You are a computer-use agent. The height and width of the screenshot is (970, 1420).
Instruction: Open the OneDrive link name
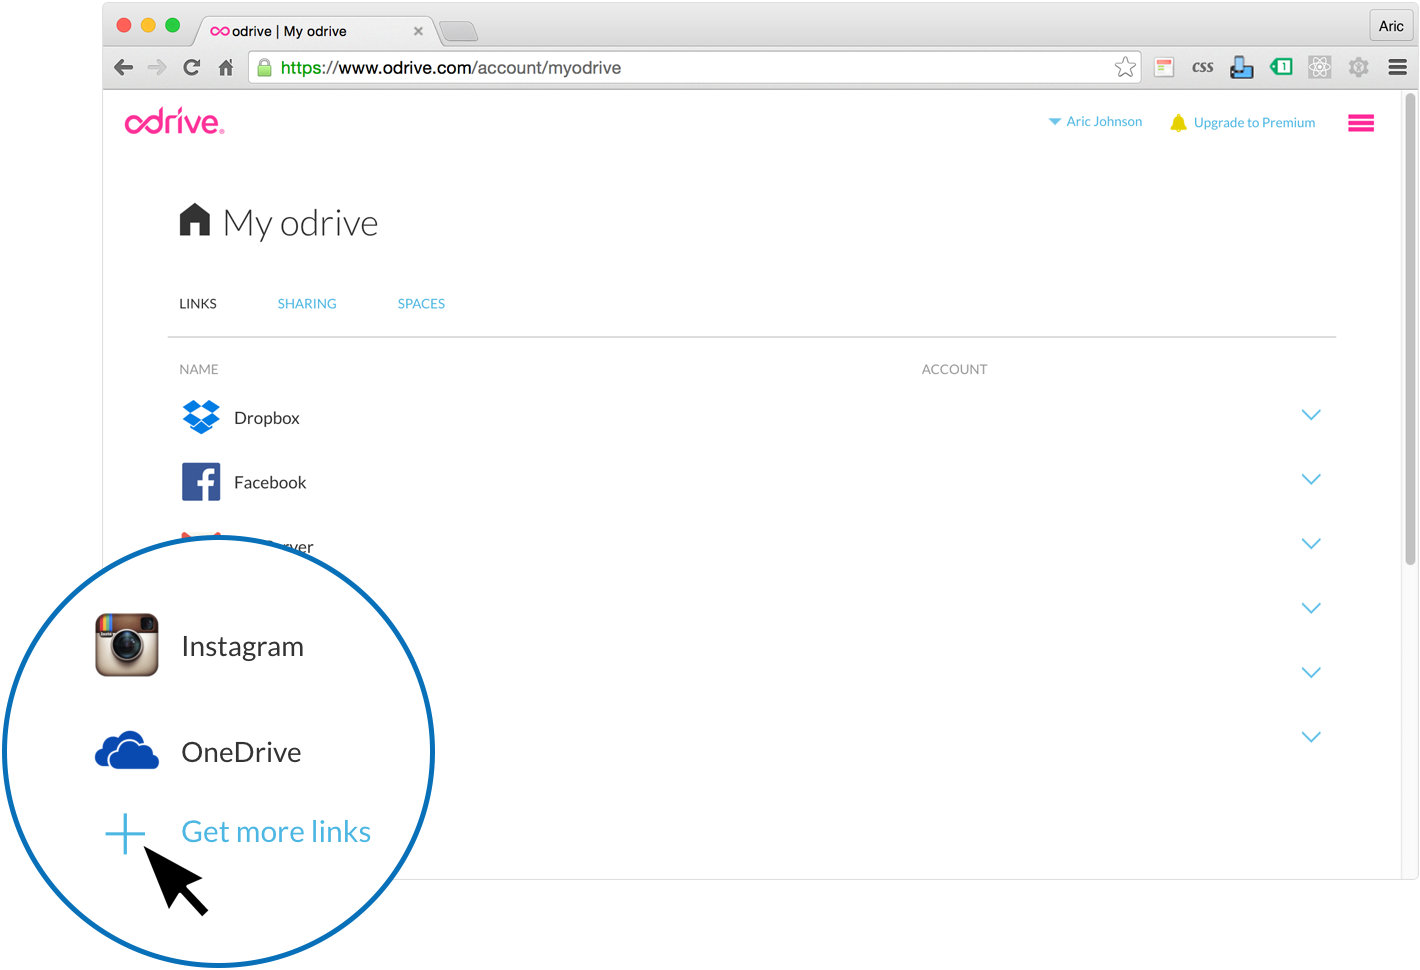pyautogui.click(x=241, y=752)
